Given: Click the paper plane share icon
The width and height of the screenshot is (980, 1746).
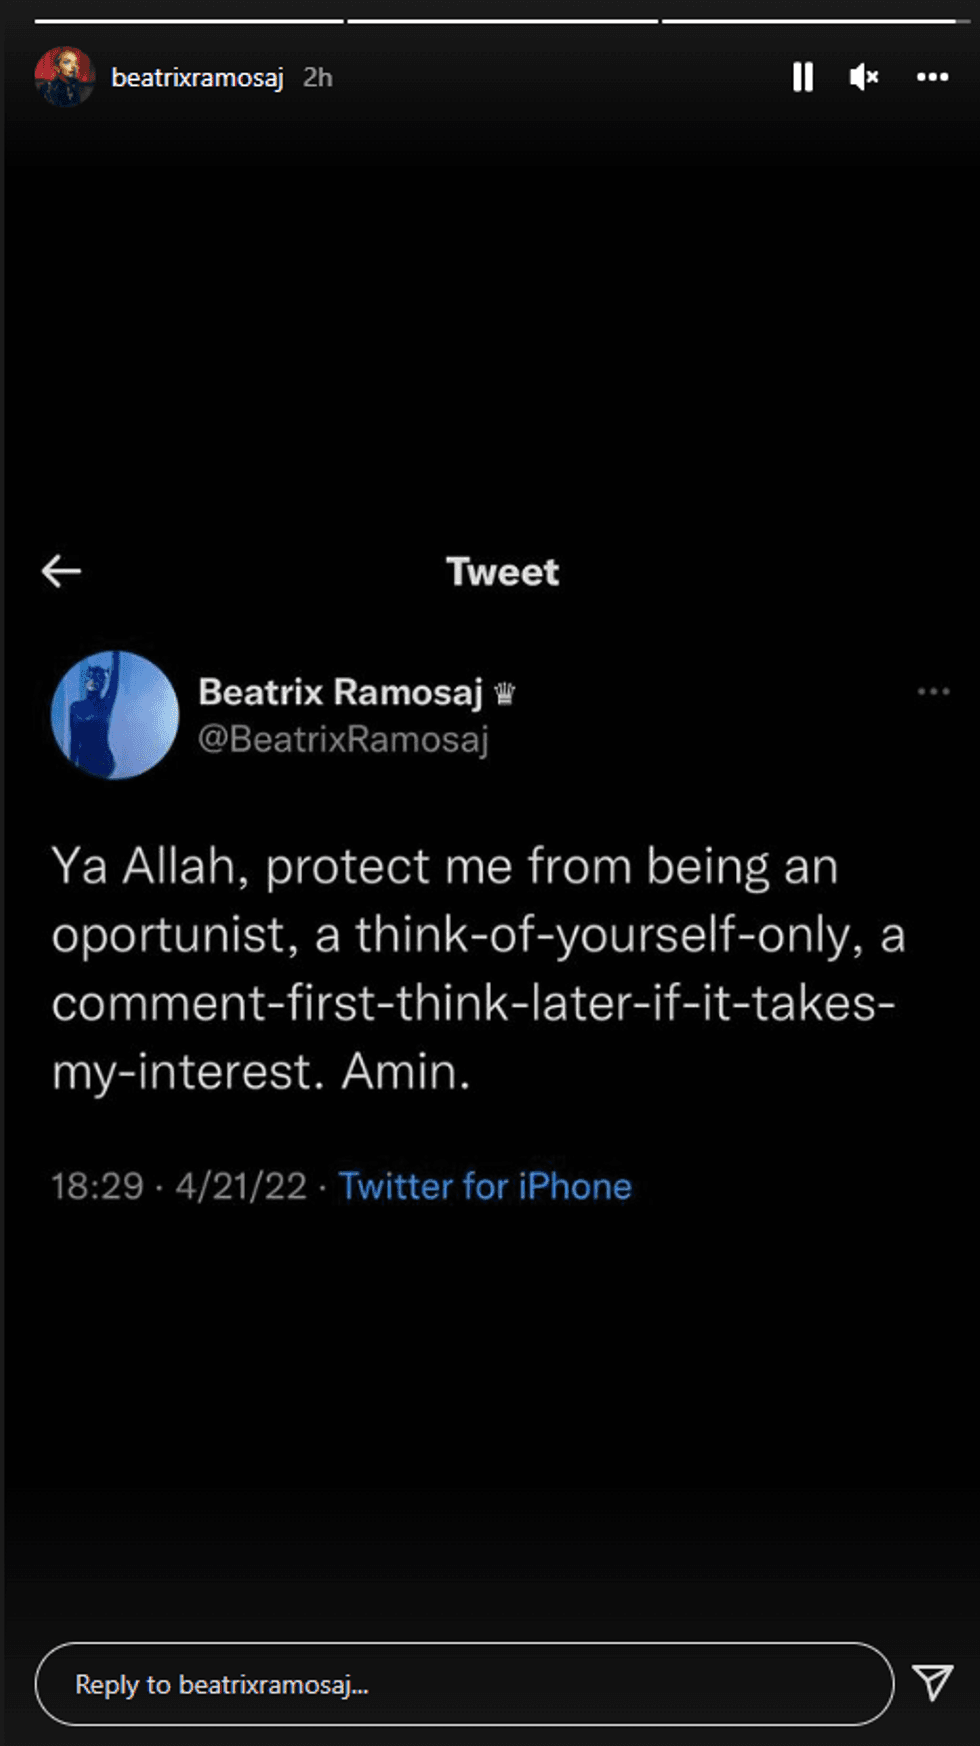Looking at the screenshot, I should (932, 1682).
